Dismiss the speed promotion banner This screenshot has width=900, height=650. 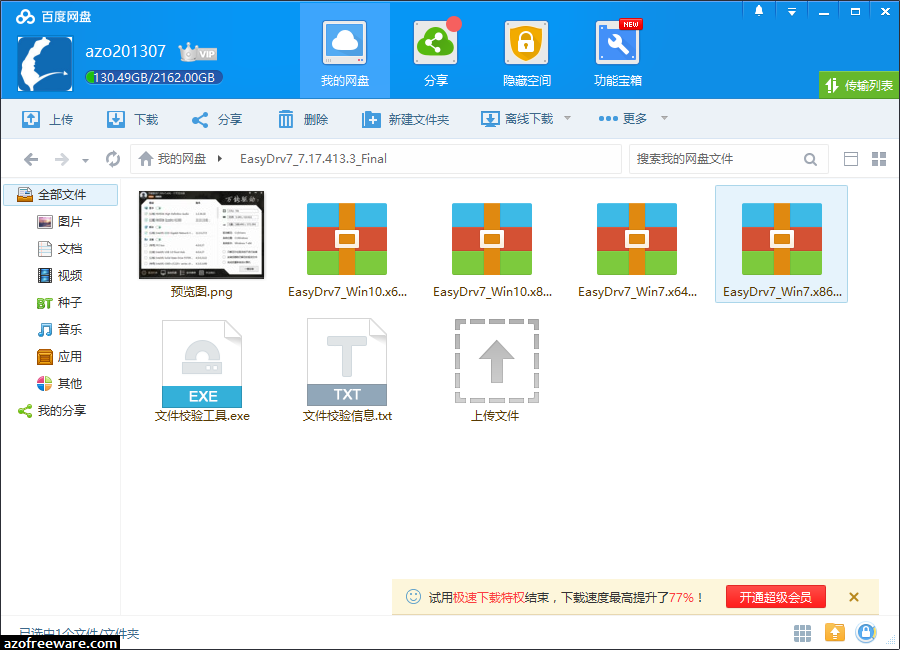854,597
